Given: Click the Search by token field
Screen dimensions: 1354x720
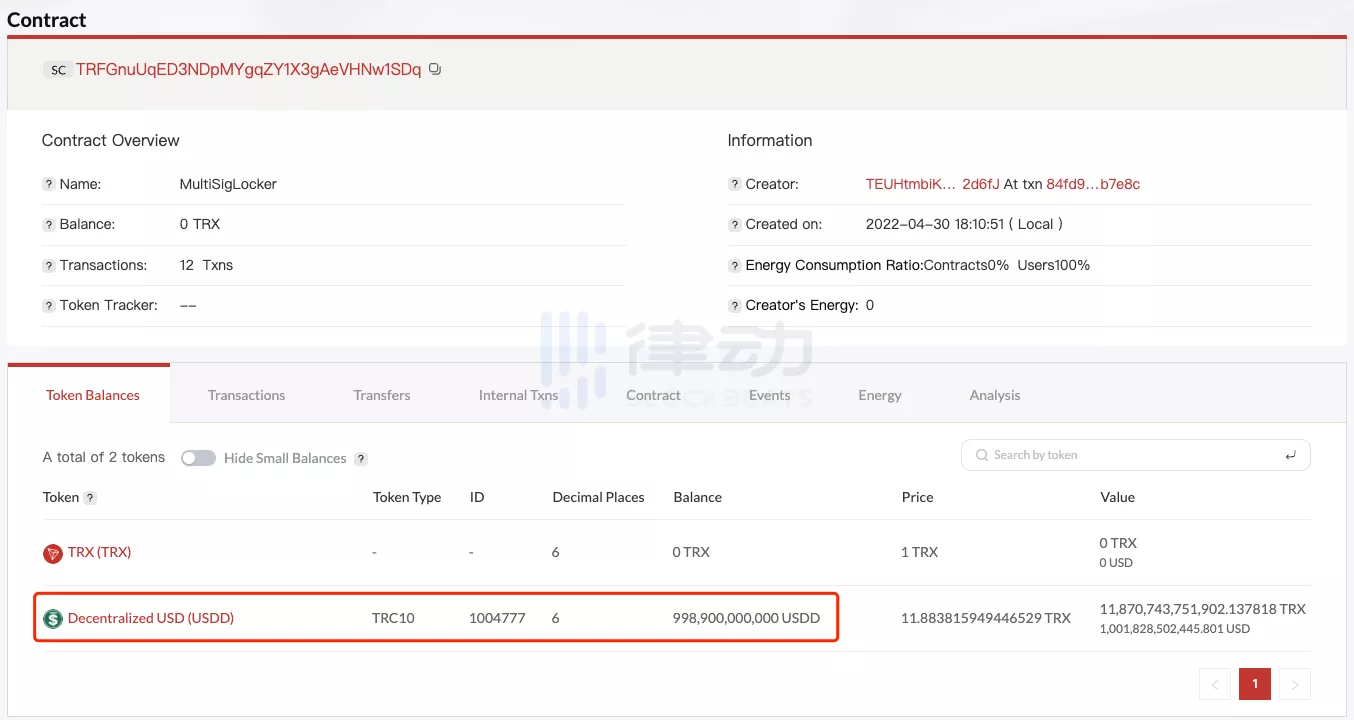Looking at the screenshot, I should click(1136, 455).
